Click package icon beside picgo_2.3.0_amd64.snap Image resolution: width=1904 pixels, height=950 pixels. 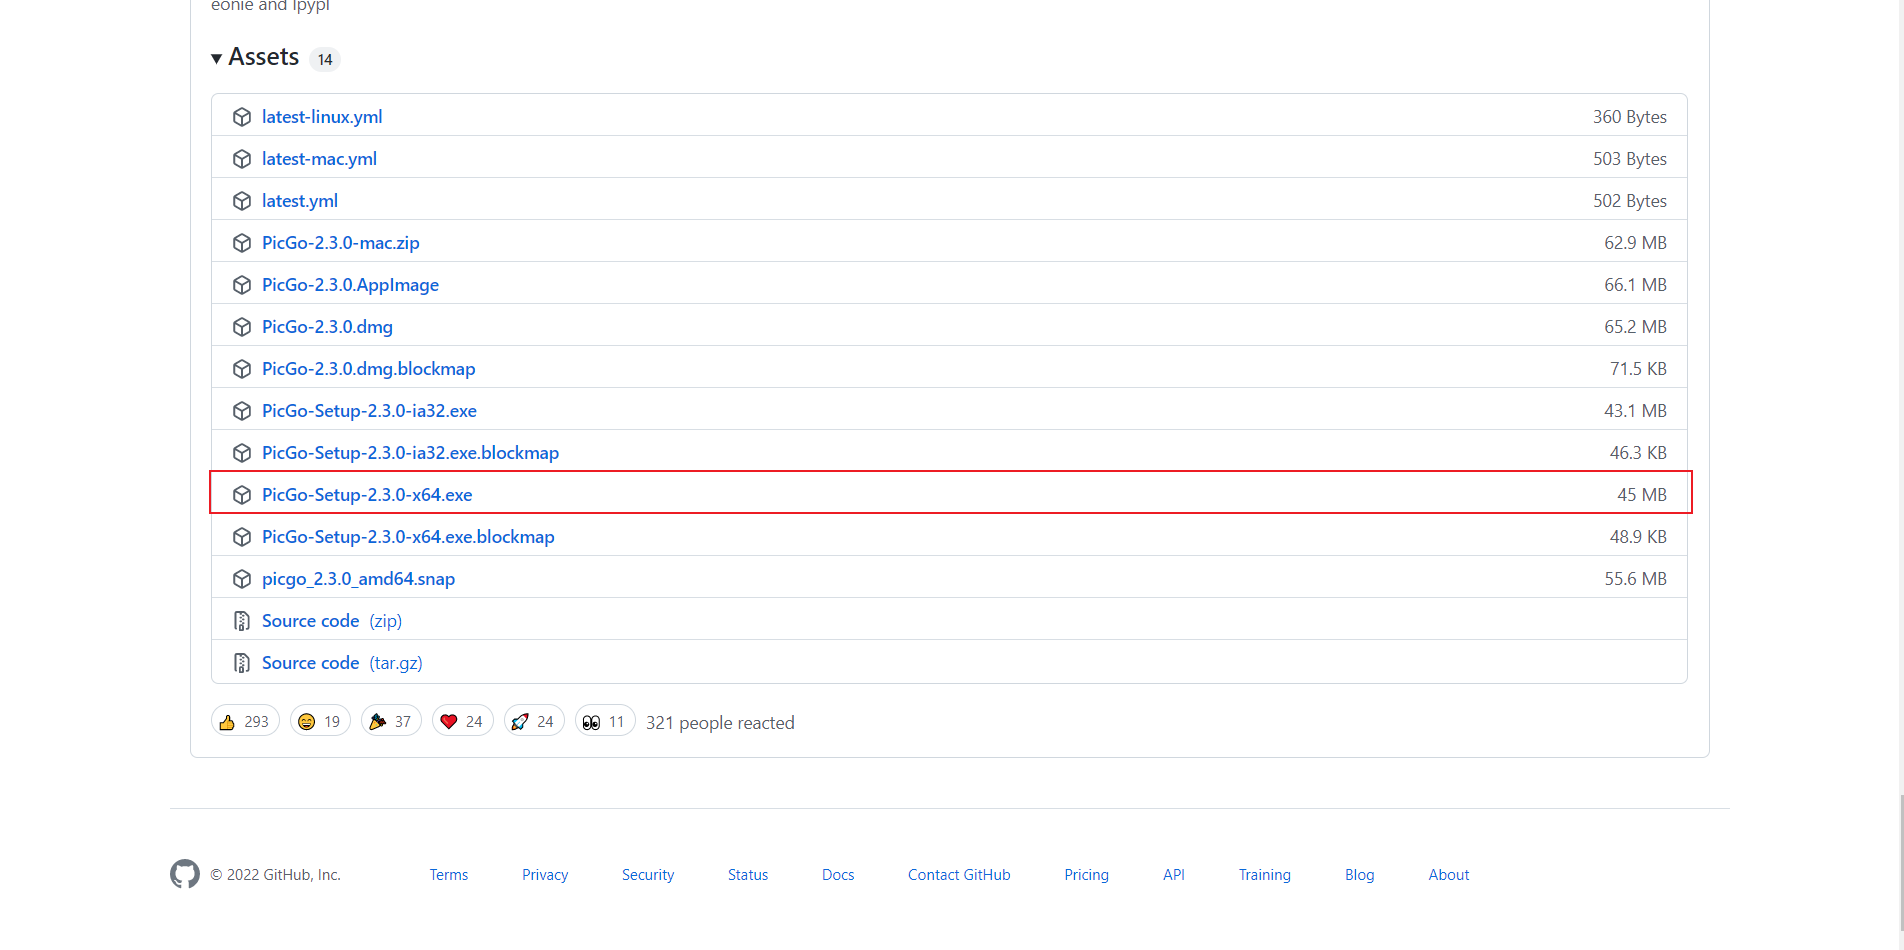[x=241, y=579]
